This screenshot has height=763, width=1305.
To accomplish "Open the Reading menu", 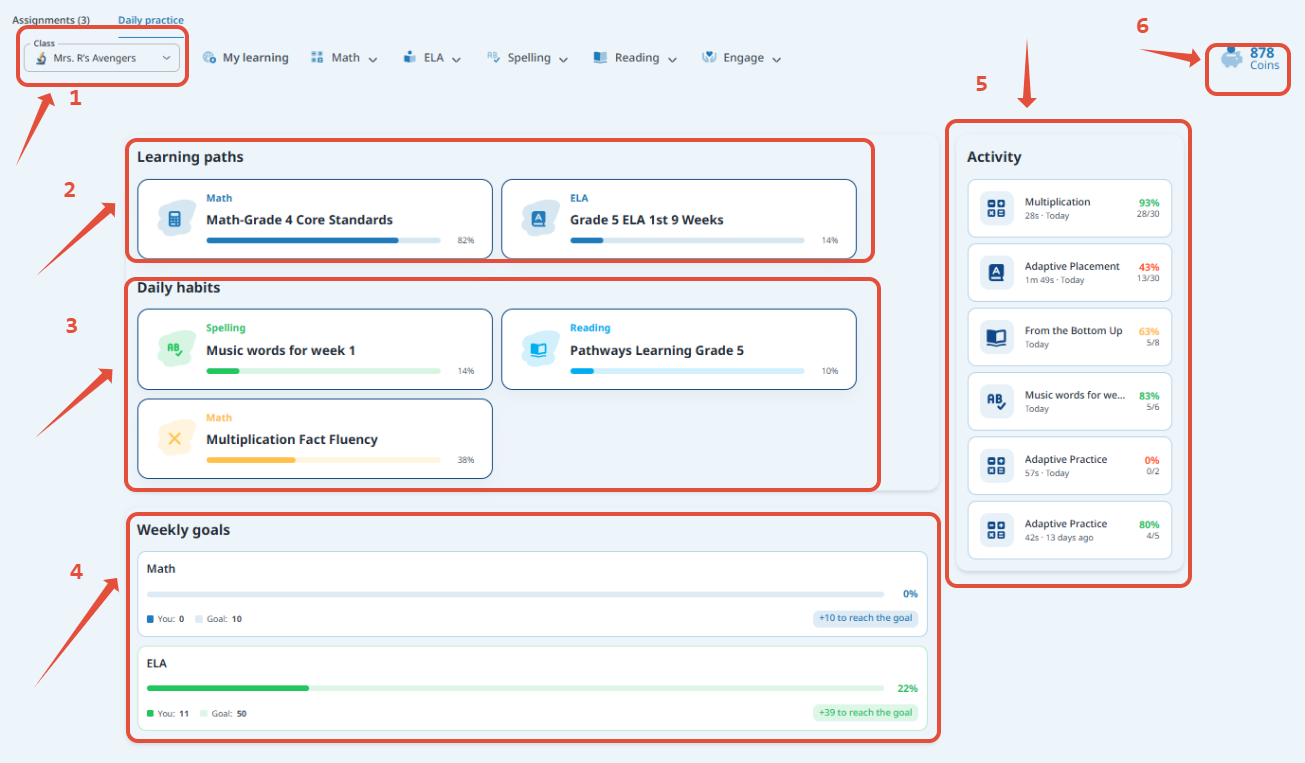I will coord(635,58).
